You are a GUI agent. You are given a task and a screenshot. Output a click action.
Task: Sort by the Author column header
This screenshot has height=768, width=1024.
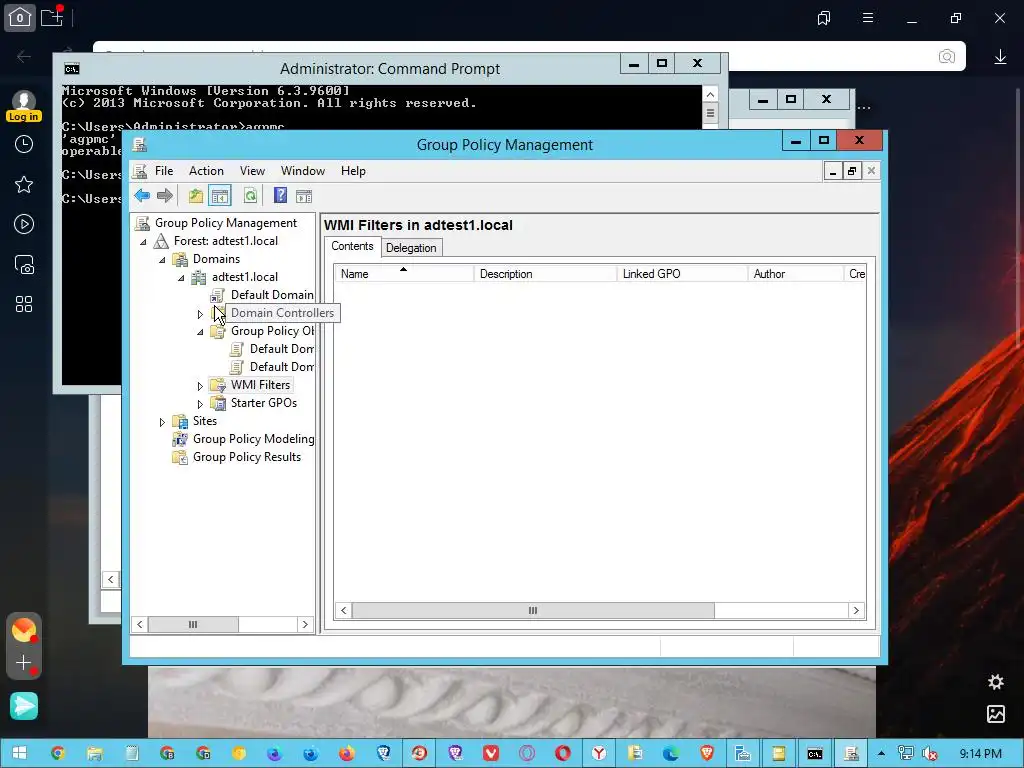point(795,274)
